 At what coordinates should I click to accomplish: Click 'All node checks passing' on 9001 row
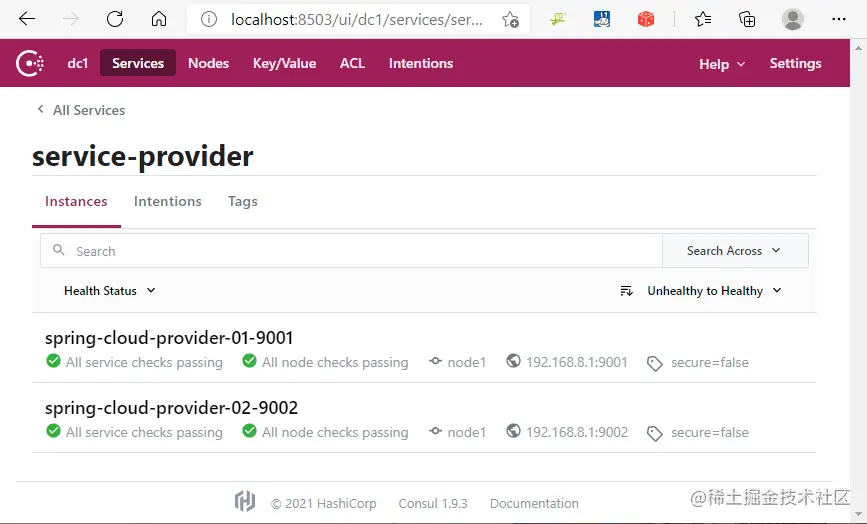335,363
